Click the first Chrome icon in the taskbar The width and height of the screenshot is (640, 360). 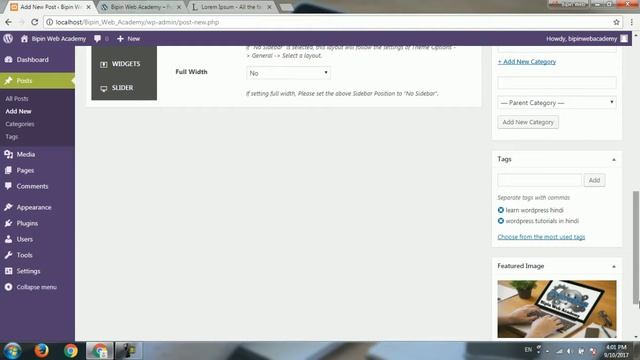click(71, 351)
